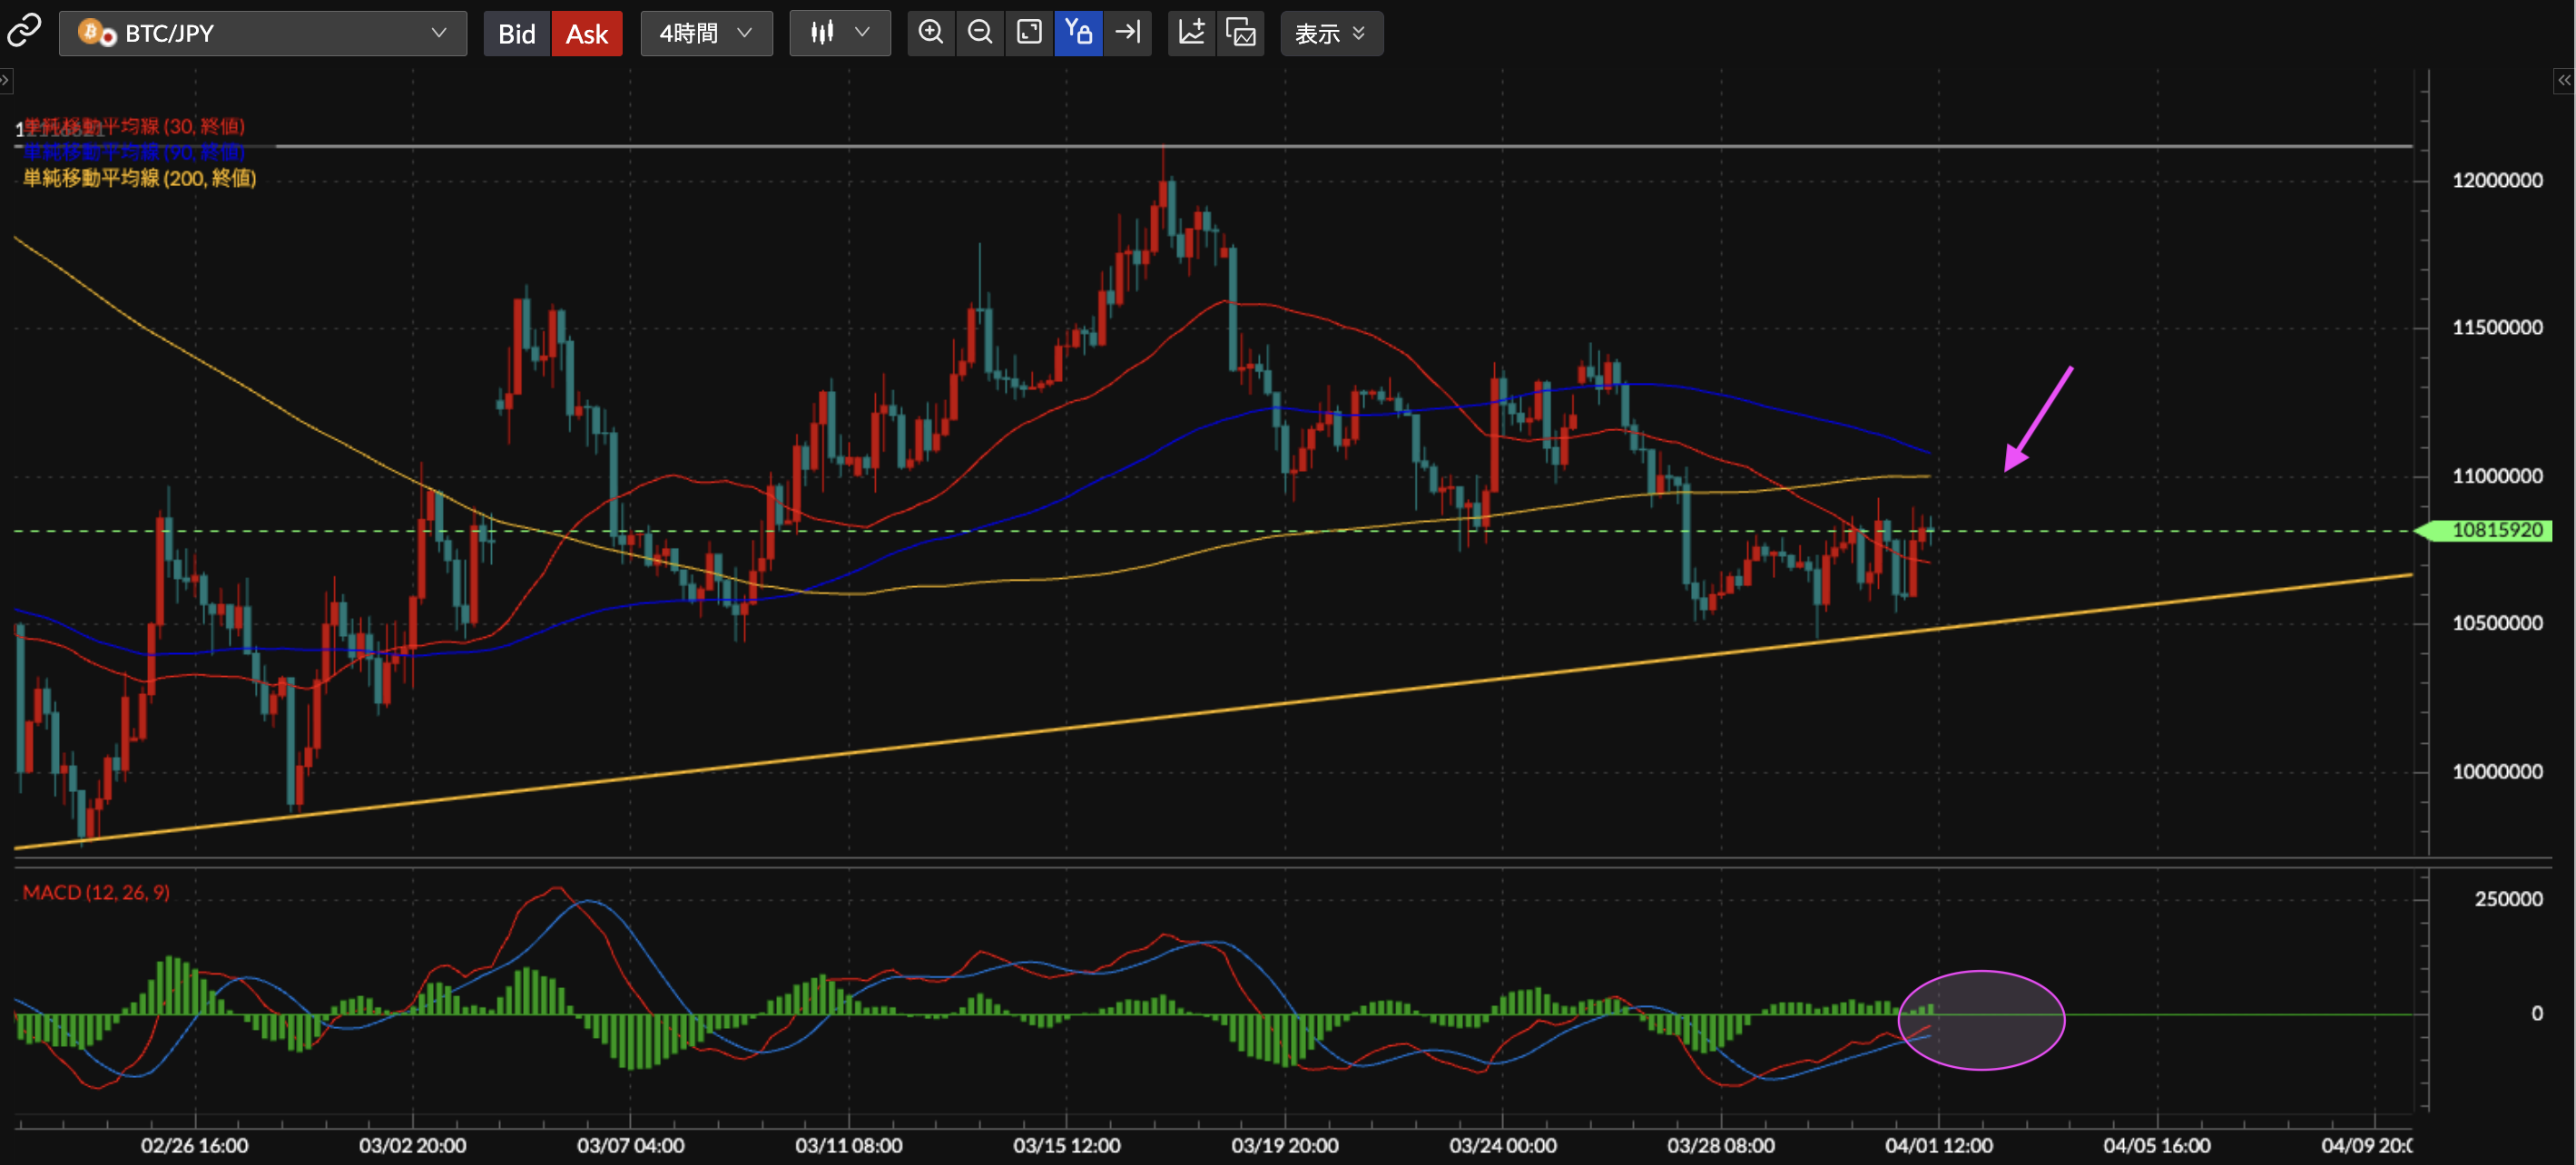Click the add indicator icon
The height and width of the screenshot is (1165, 2576).
click(1191, 32)
